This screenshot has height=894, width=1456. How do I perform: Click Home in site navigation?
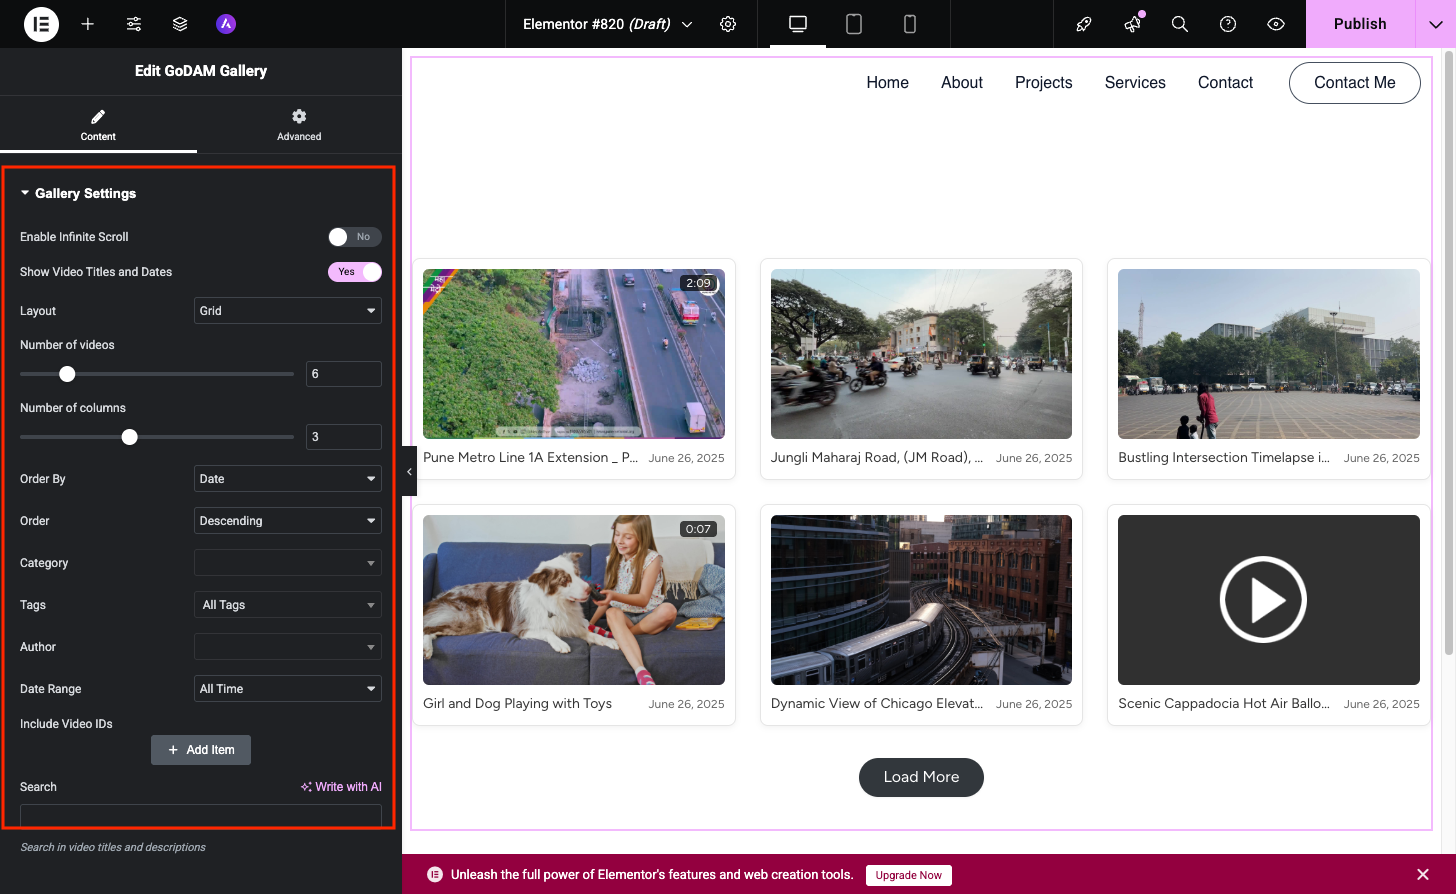click(x=888, y=83)
